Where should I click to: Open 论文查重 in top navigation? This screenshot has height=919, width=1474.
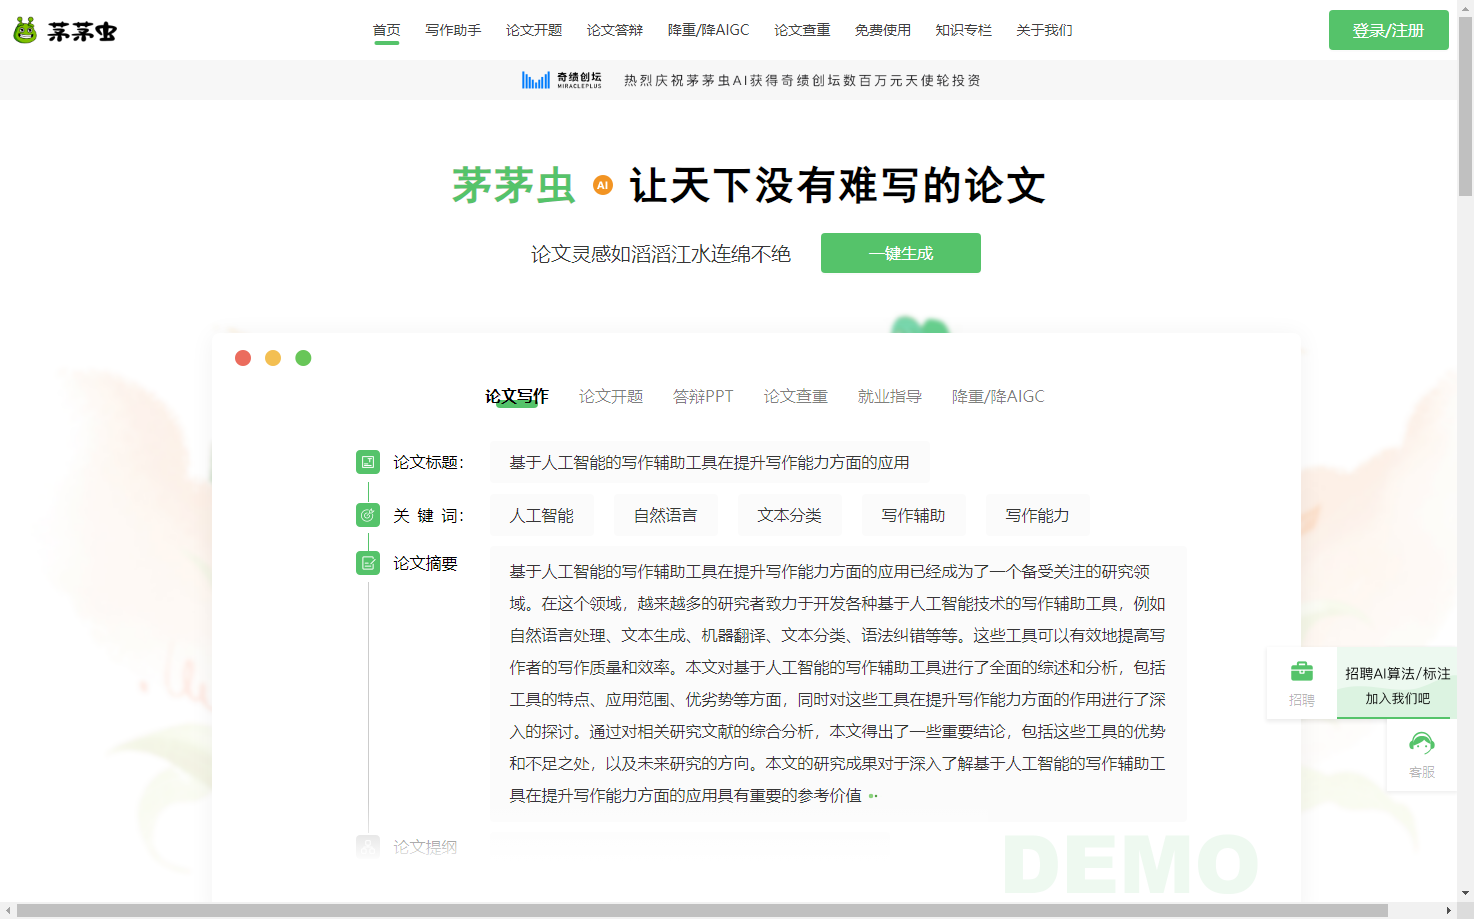coord(802,30)
